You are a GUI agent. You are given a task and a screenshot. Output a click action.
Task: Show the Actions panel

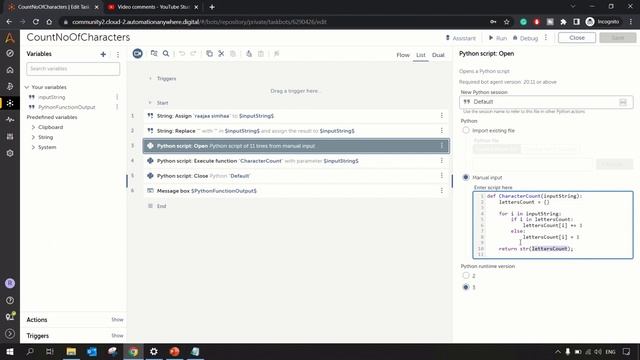(x=117, y=320)
